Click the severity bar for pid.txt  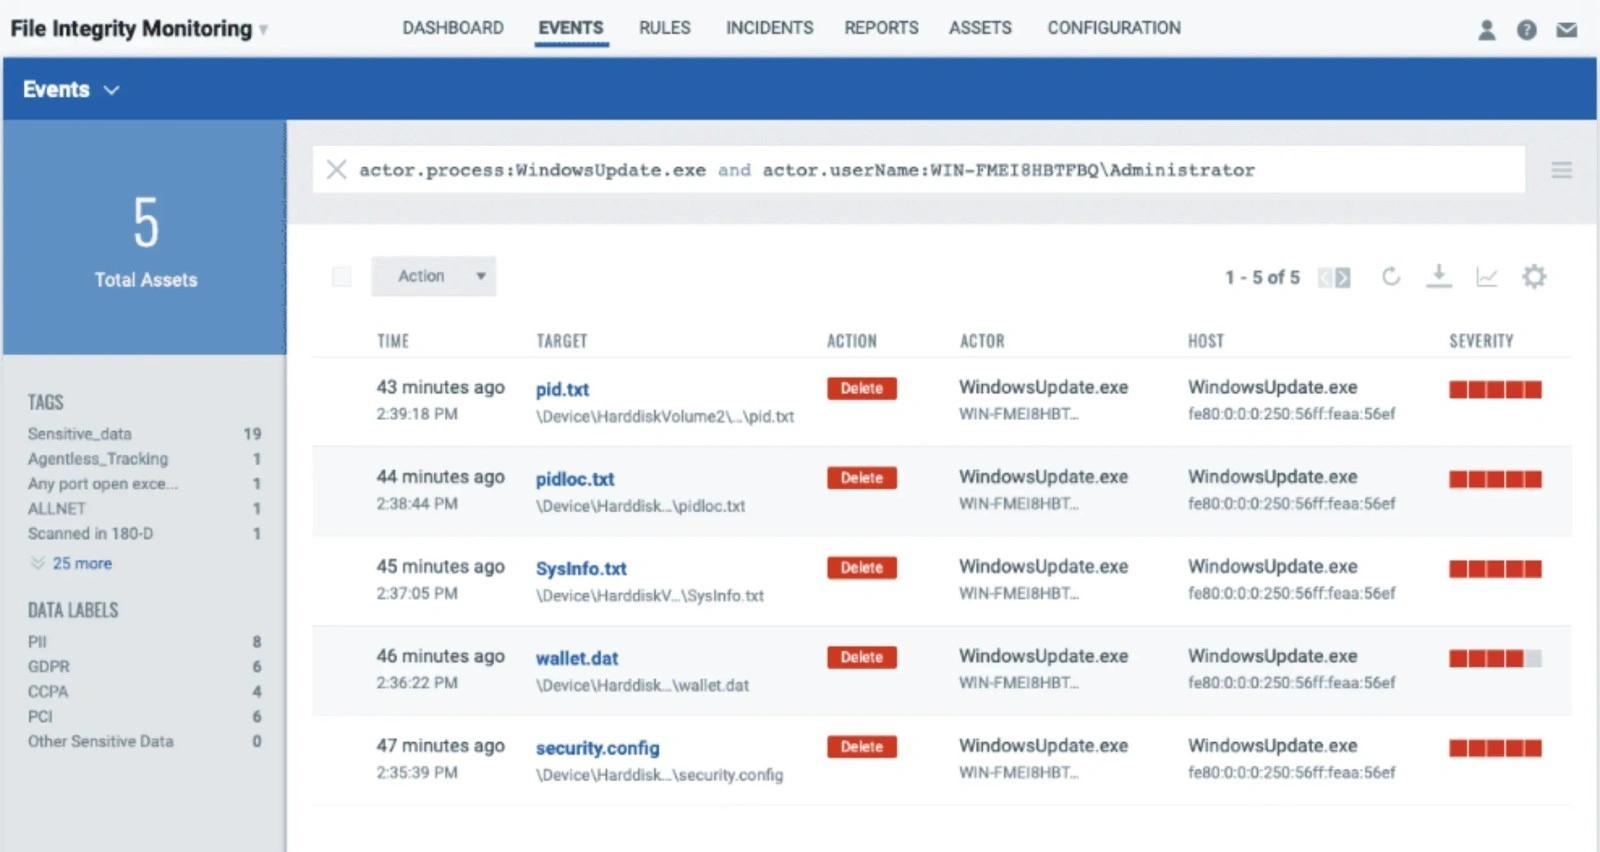1495,389
